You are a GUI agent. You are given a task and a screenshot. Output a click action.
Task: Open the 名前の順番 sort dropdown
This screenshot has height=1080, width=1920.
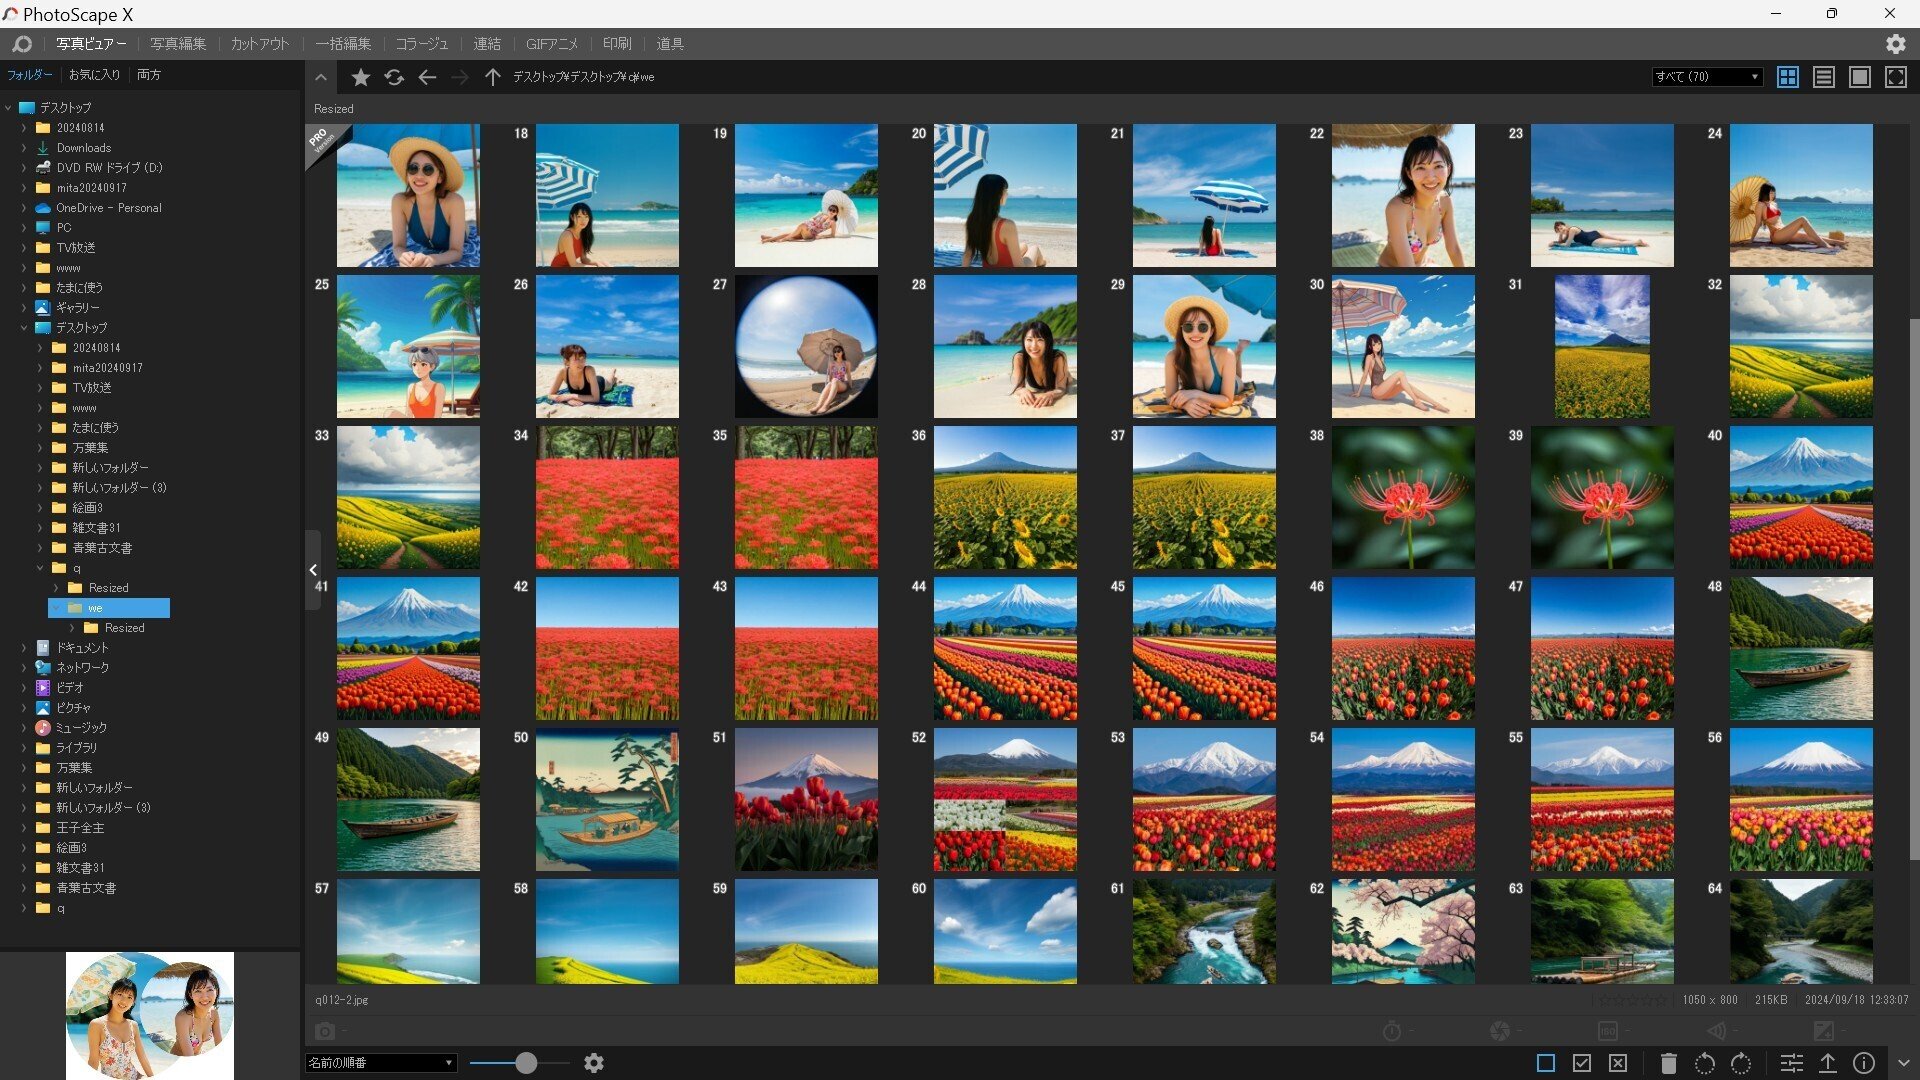click(380, 1063)
